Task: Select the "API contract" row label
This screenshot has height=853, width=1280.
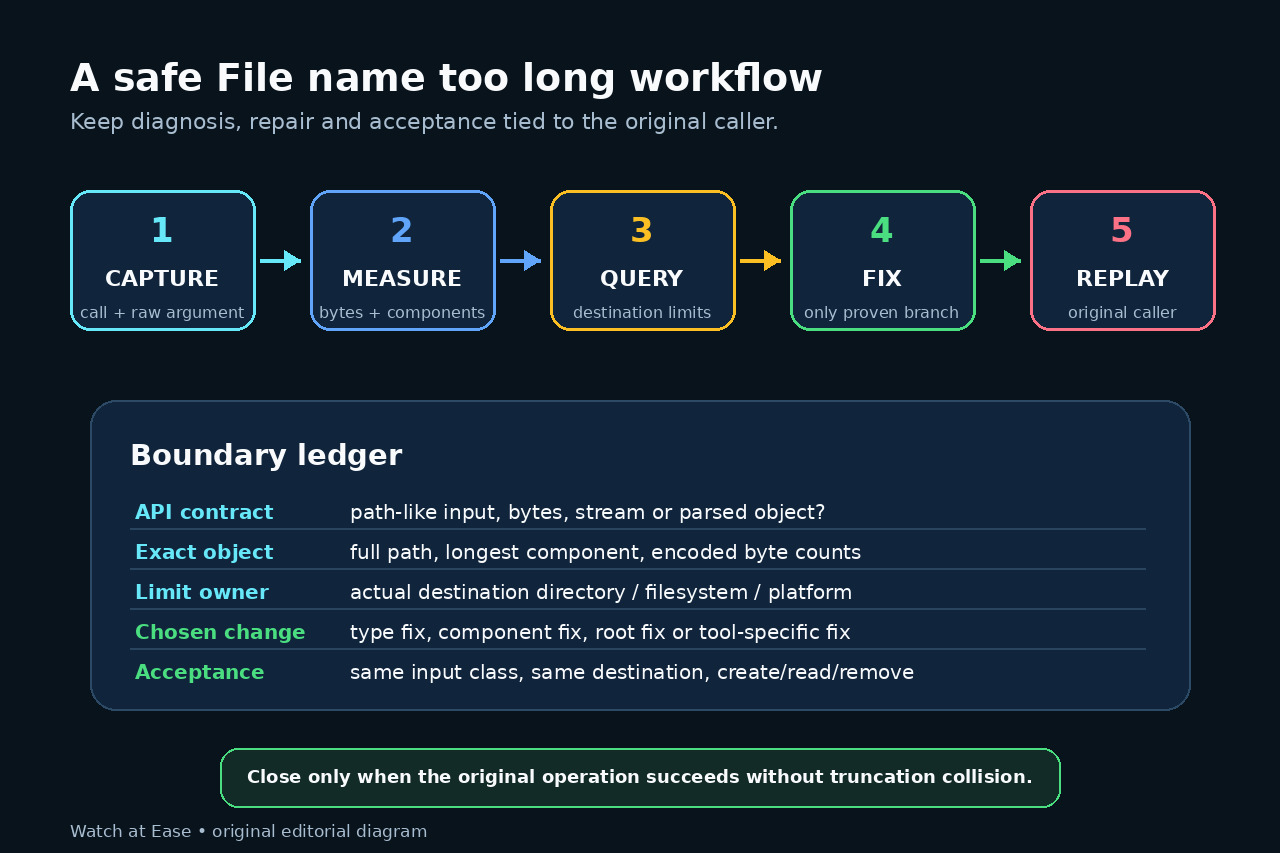Action: [204, 512]
